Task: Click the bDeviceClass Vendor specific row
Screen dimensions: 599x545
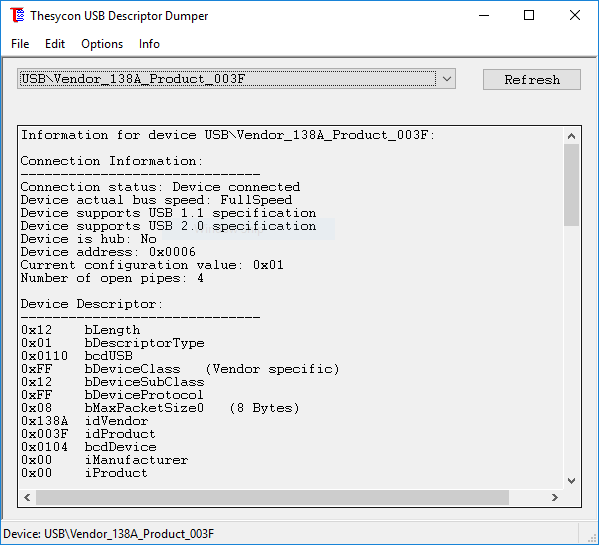Action: [180, 369]
